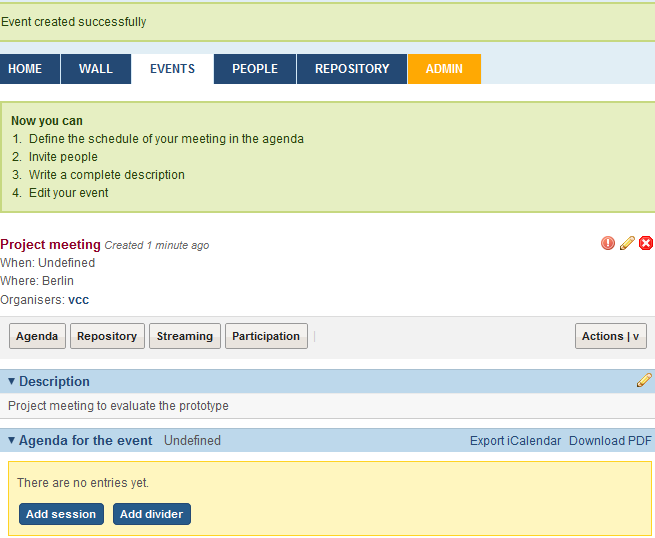Click the red delete event icon
Viewport: 655px width, 538px height.
click(x=646, y=243)
